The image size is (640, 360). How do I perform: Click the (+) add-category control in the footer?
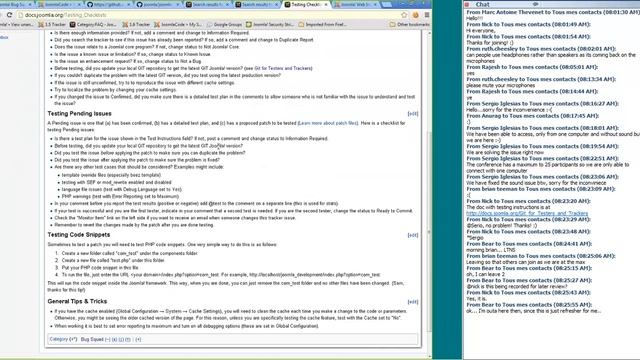point(138,339)
